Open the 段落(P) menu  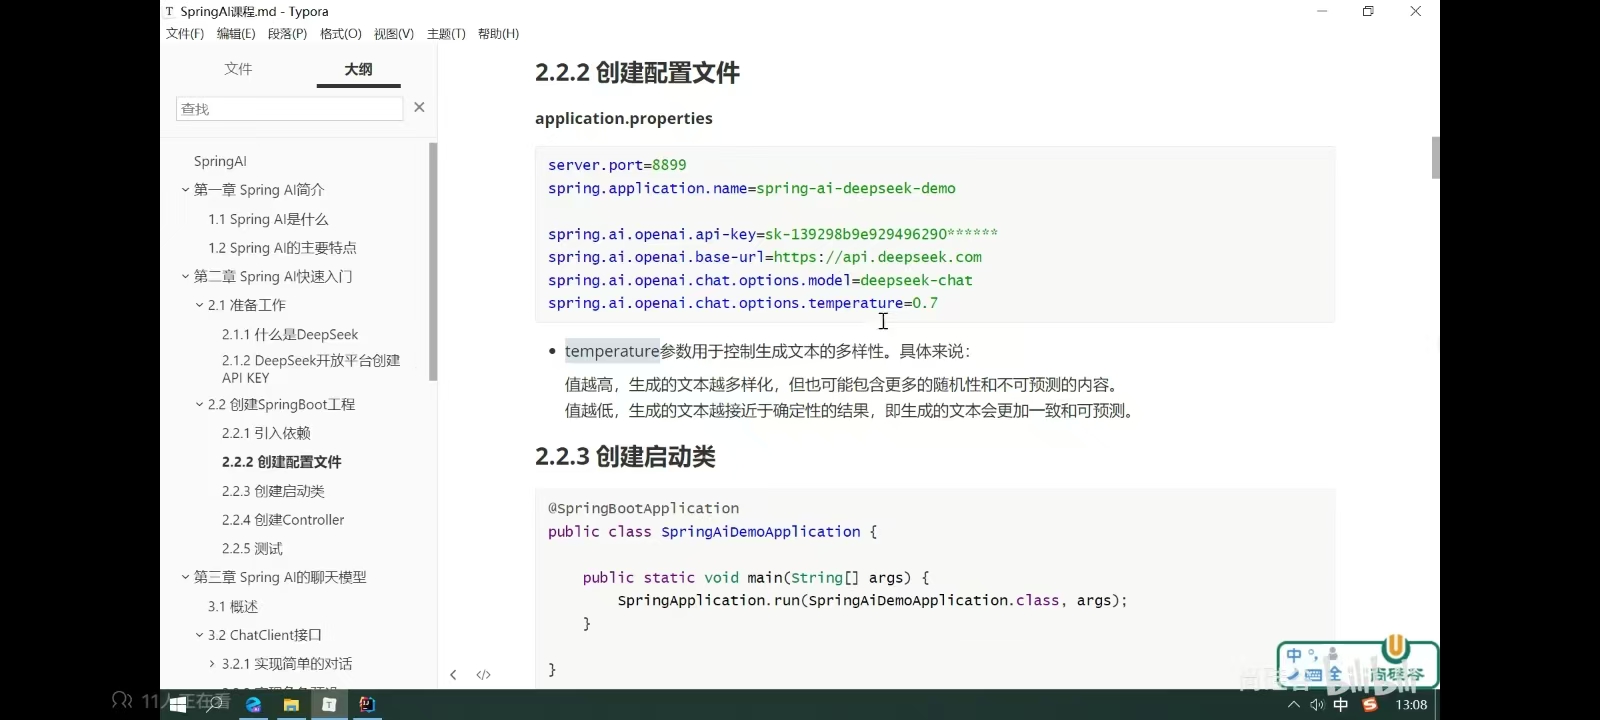(288, 34)
